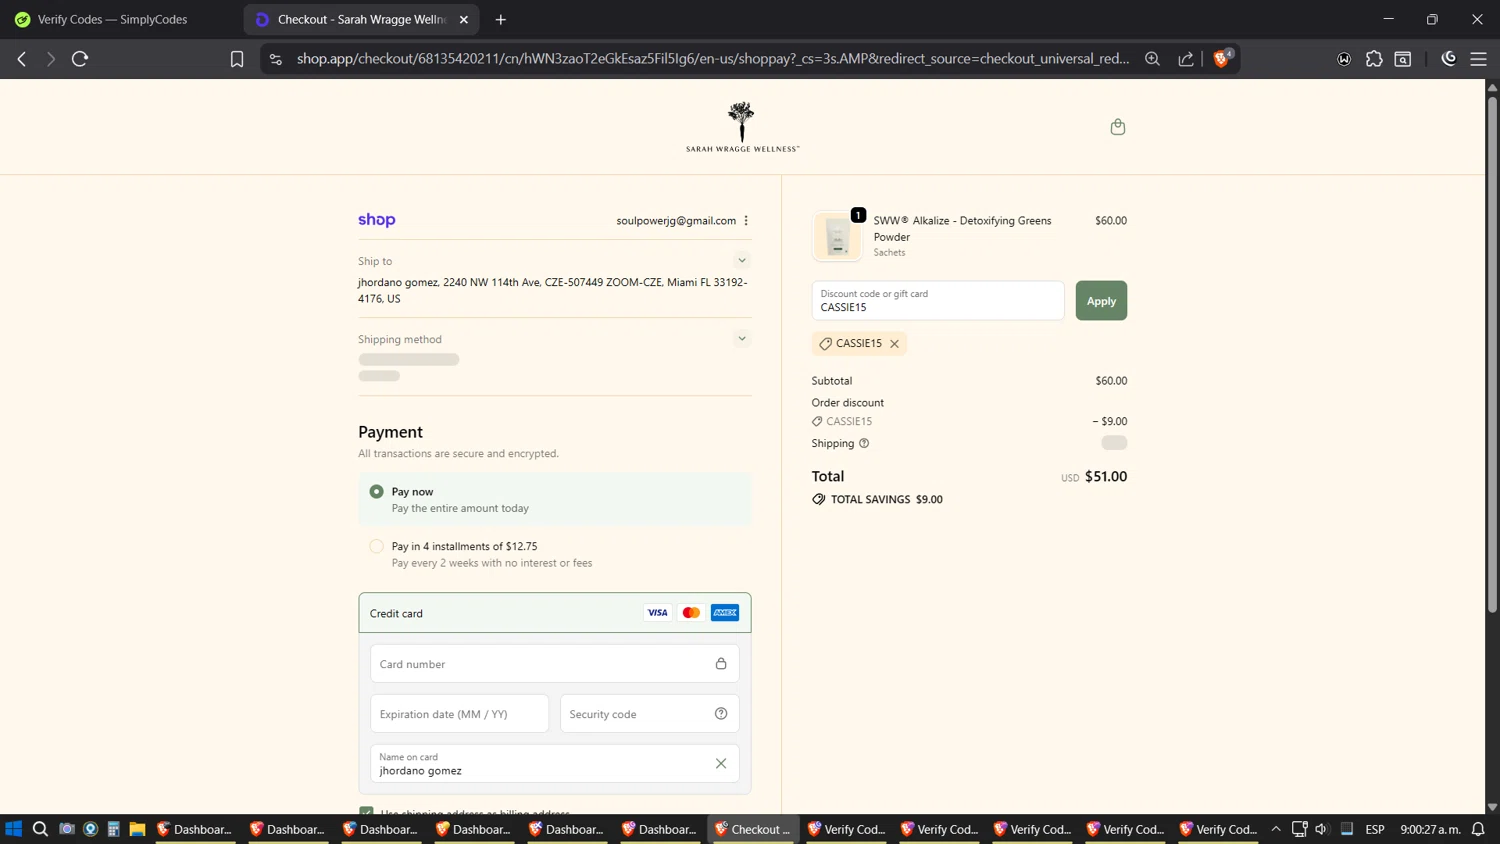1500x844 pixels.
Task: View site information icon in address bar
Action: [x=276, y=59]
